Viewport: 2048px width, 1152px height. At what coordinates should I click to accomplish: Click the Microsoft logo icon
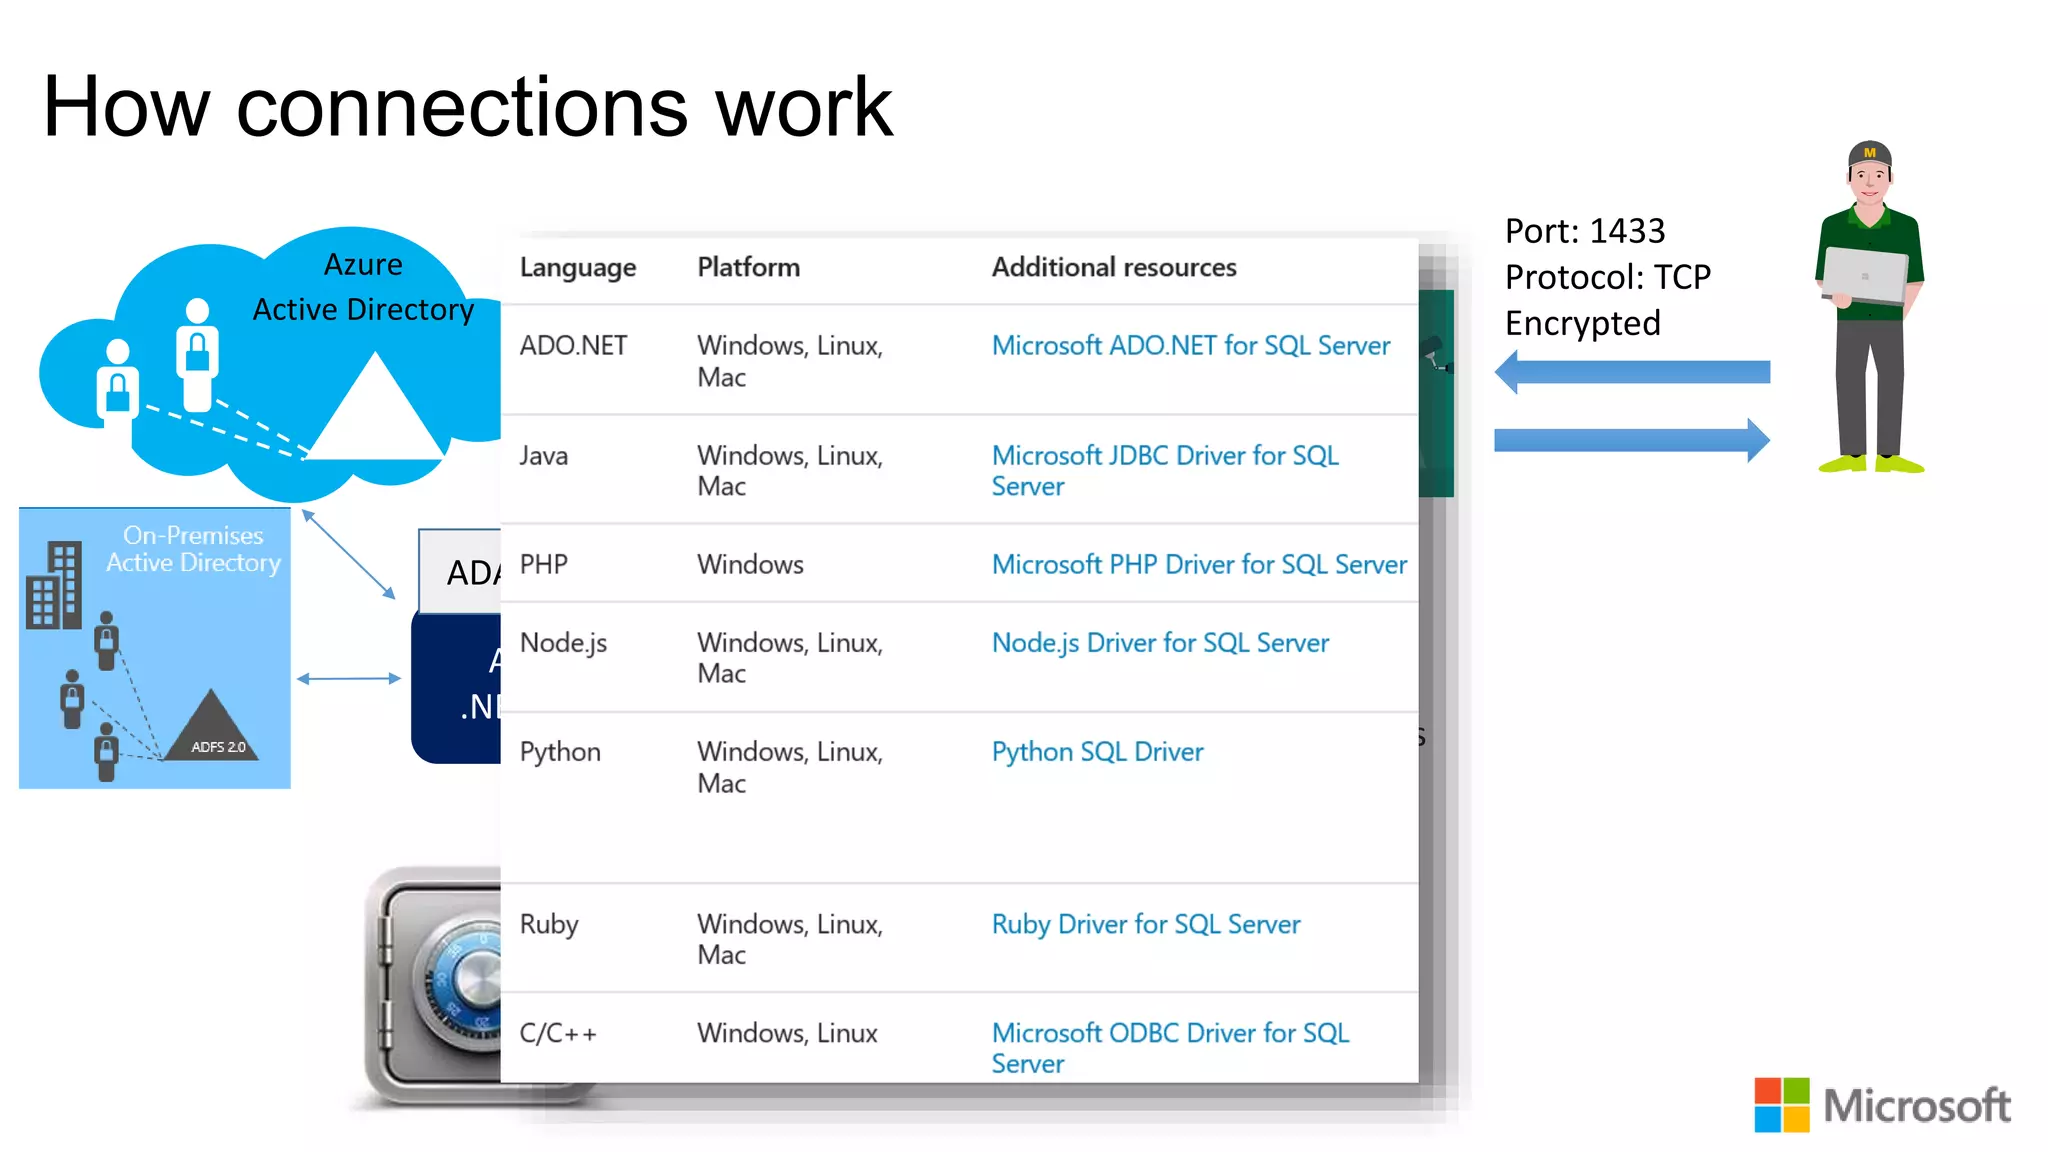[x=1781, y=1104]
